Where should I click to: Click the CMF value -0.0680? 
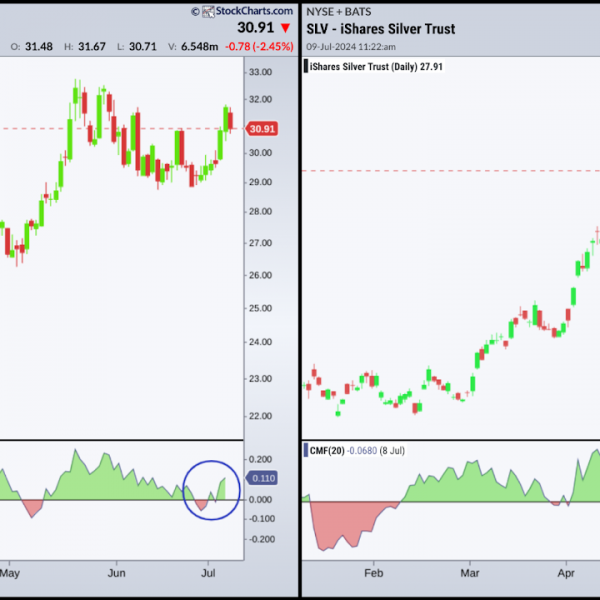[x=362, y=451]
